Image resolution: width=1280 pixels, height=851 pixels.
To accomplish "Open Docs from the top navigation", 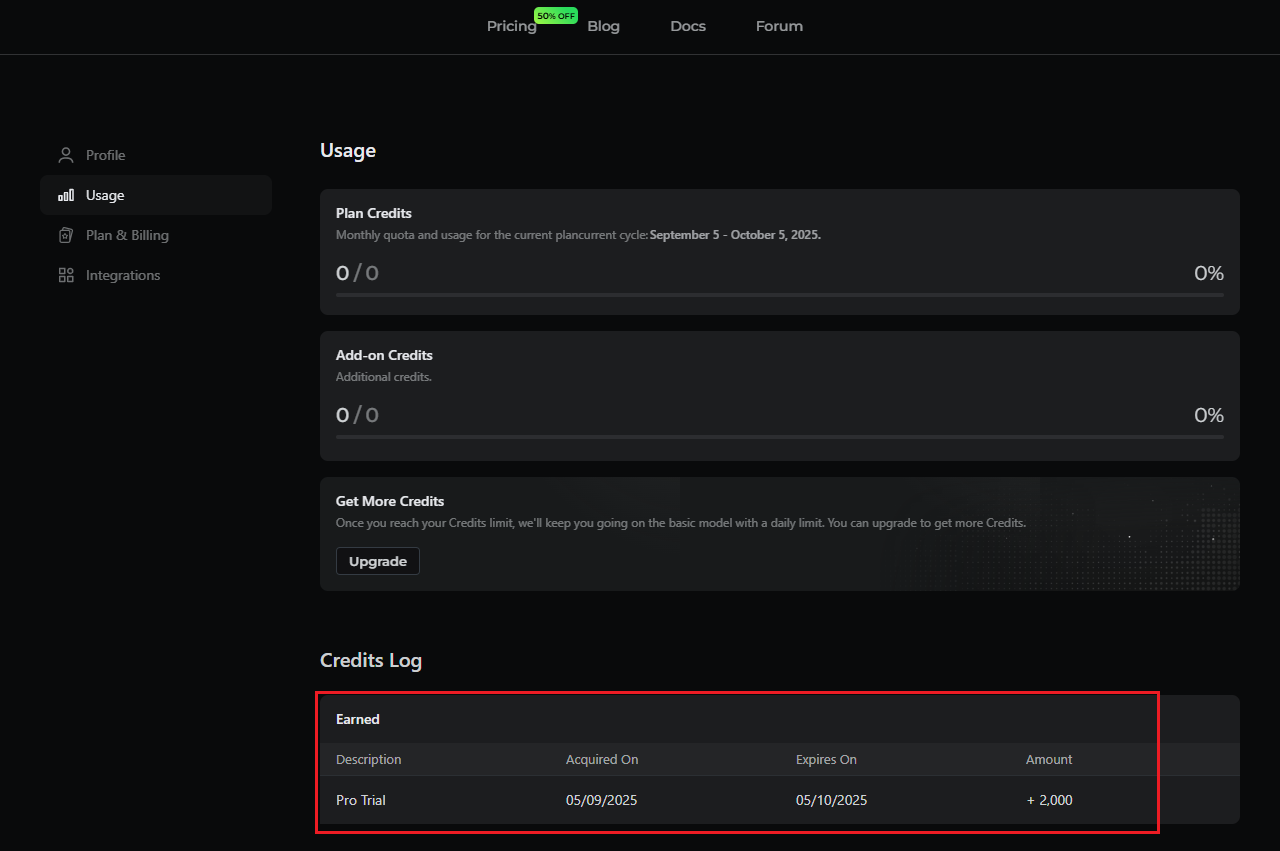I will (x=688, y=26).
